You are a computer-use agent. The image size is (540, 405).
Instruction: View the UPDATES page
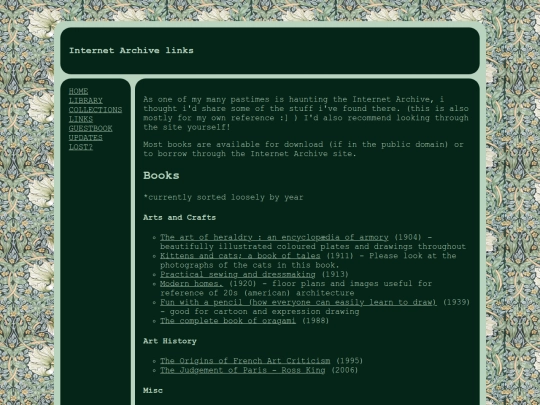click(x=85, y=138)
